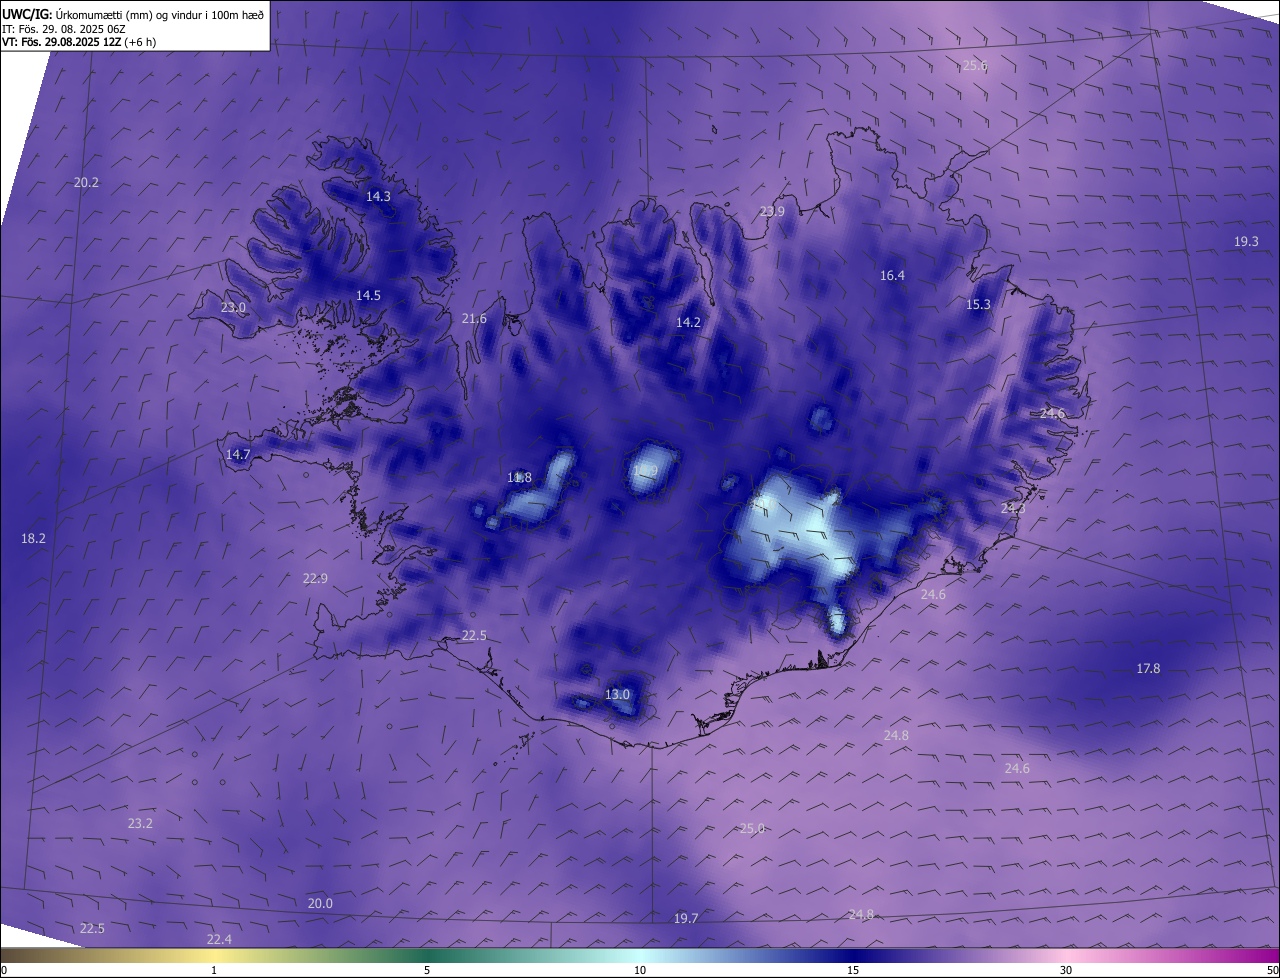Click the '15' tick on the color scale
The width and height of the screenshot is (1280, 978).
(853, 971)
